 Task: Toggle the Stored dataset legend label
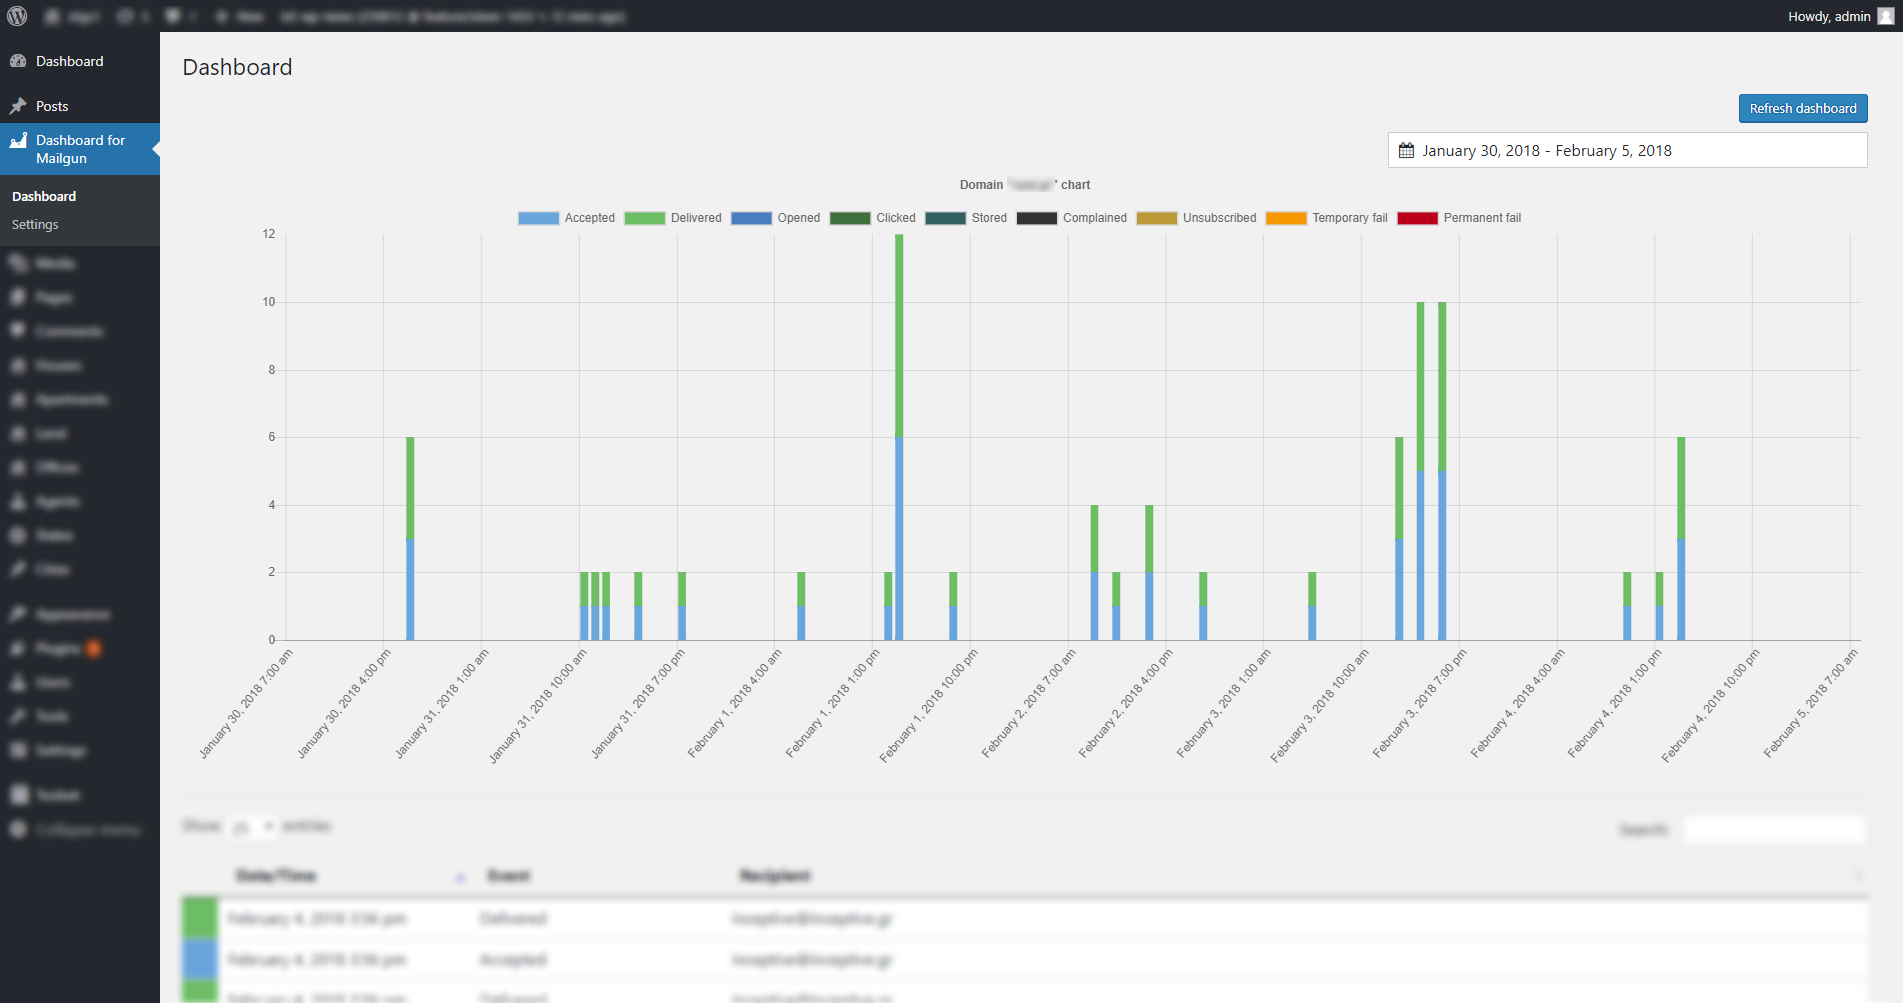pyautogui.click(x=989, y=218)
